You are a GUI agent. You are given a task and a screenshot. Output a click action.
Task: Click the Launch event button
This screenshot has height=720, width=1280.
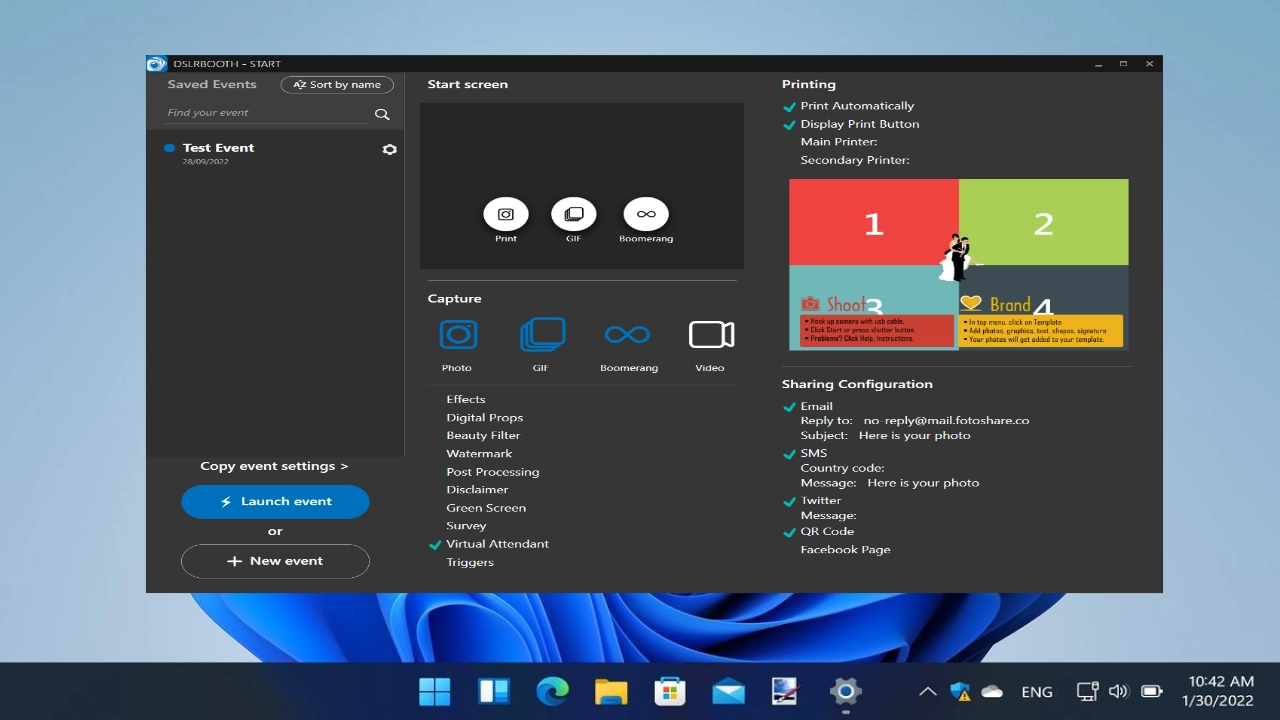tap(275, 502)
